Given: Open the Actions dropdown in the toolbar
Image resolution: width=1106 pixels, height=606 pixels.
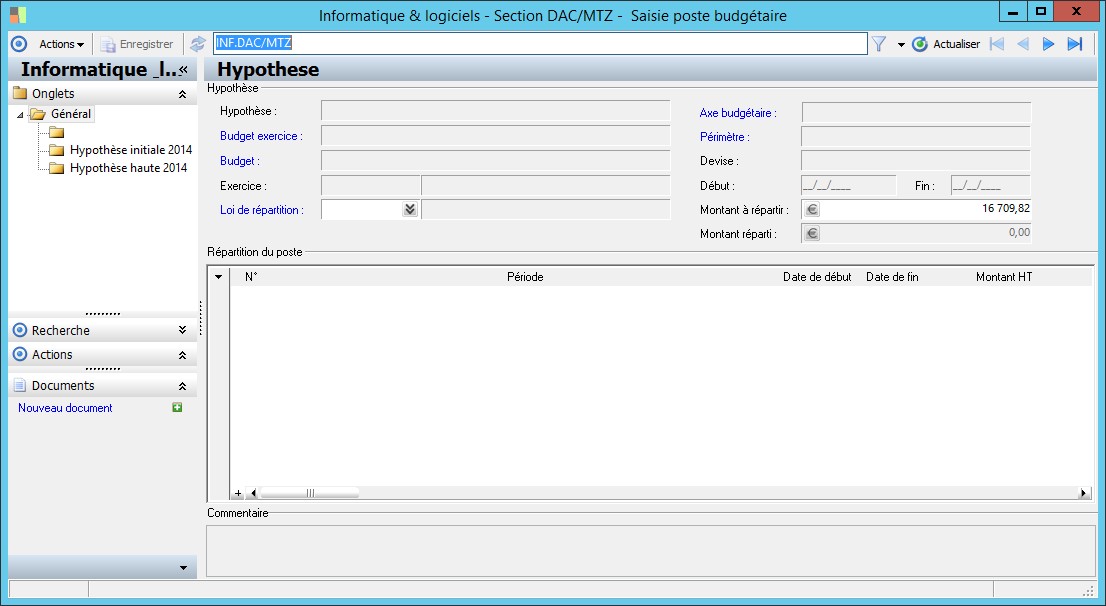Looking at the screenshot, I should tap(61, 44).
